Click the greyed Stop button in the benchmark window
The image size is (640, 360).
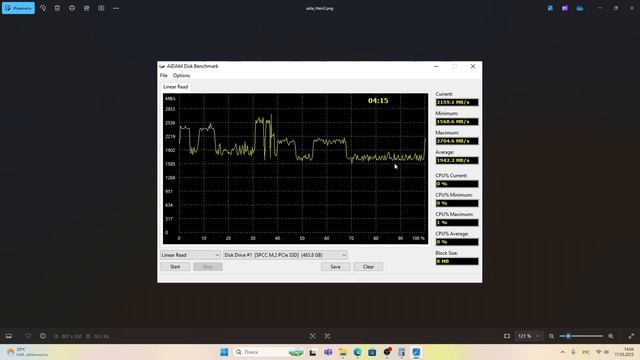click(208, 267)
